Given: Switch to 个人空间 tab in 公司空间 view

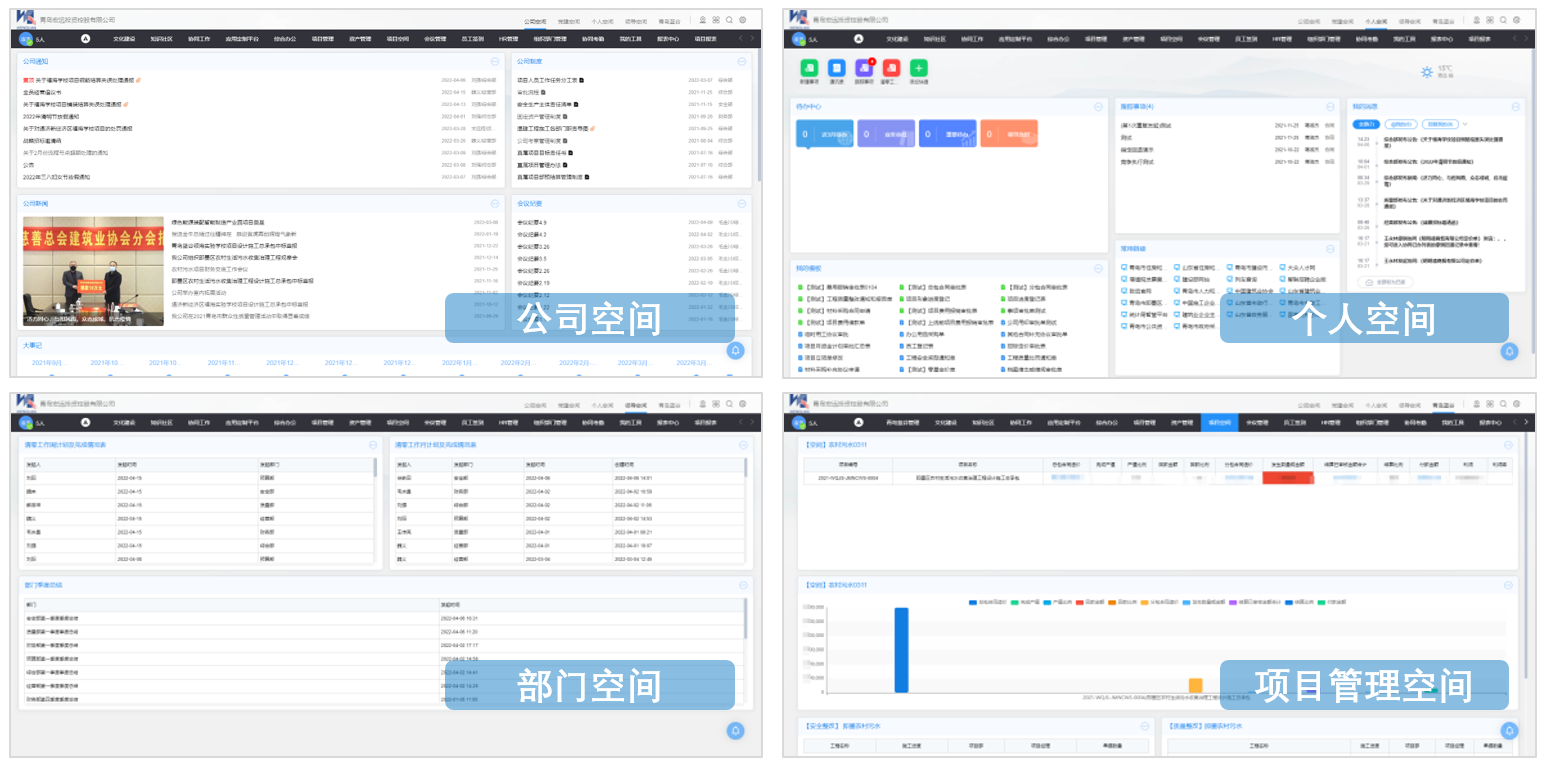Looking at the screenshot, I should click(602, 20).
